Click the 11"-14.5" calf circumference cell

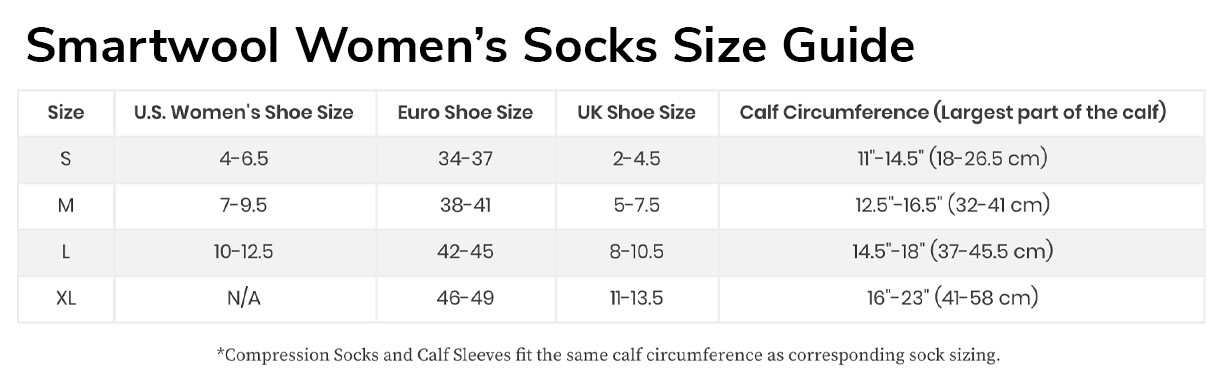coord(953,159)
